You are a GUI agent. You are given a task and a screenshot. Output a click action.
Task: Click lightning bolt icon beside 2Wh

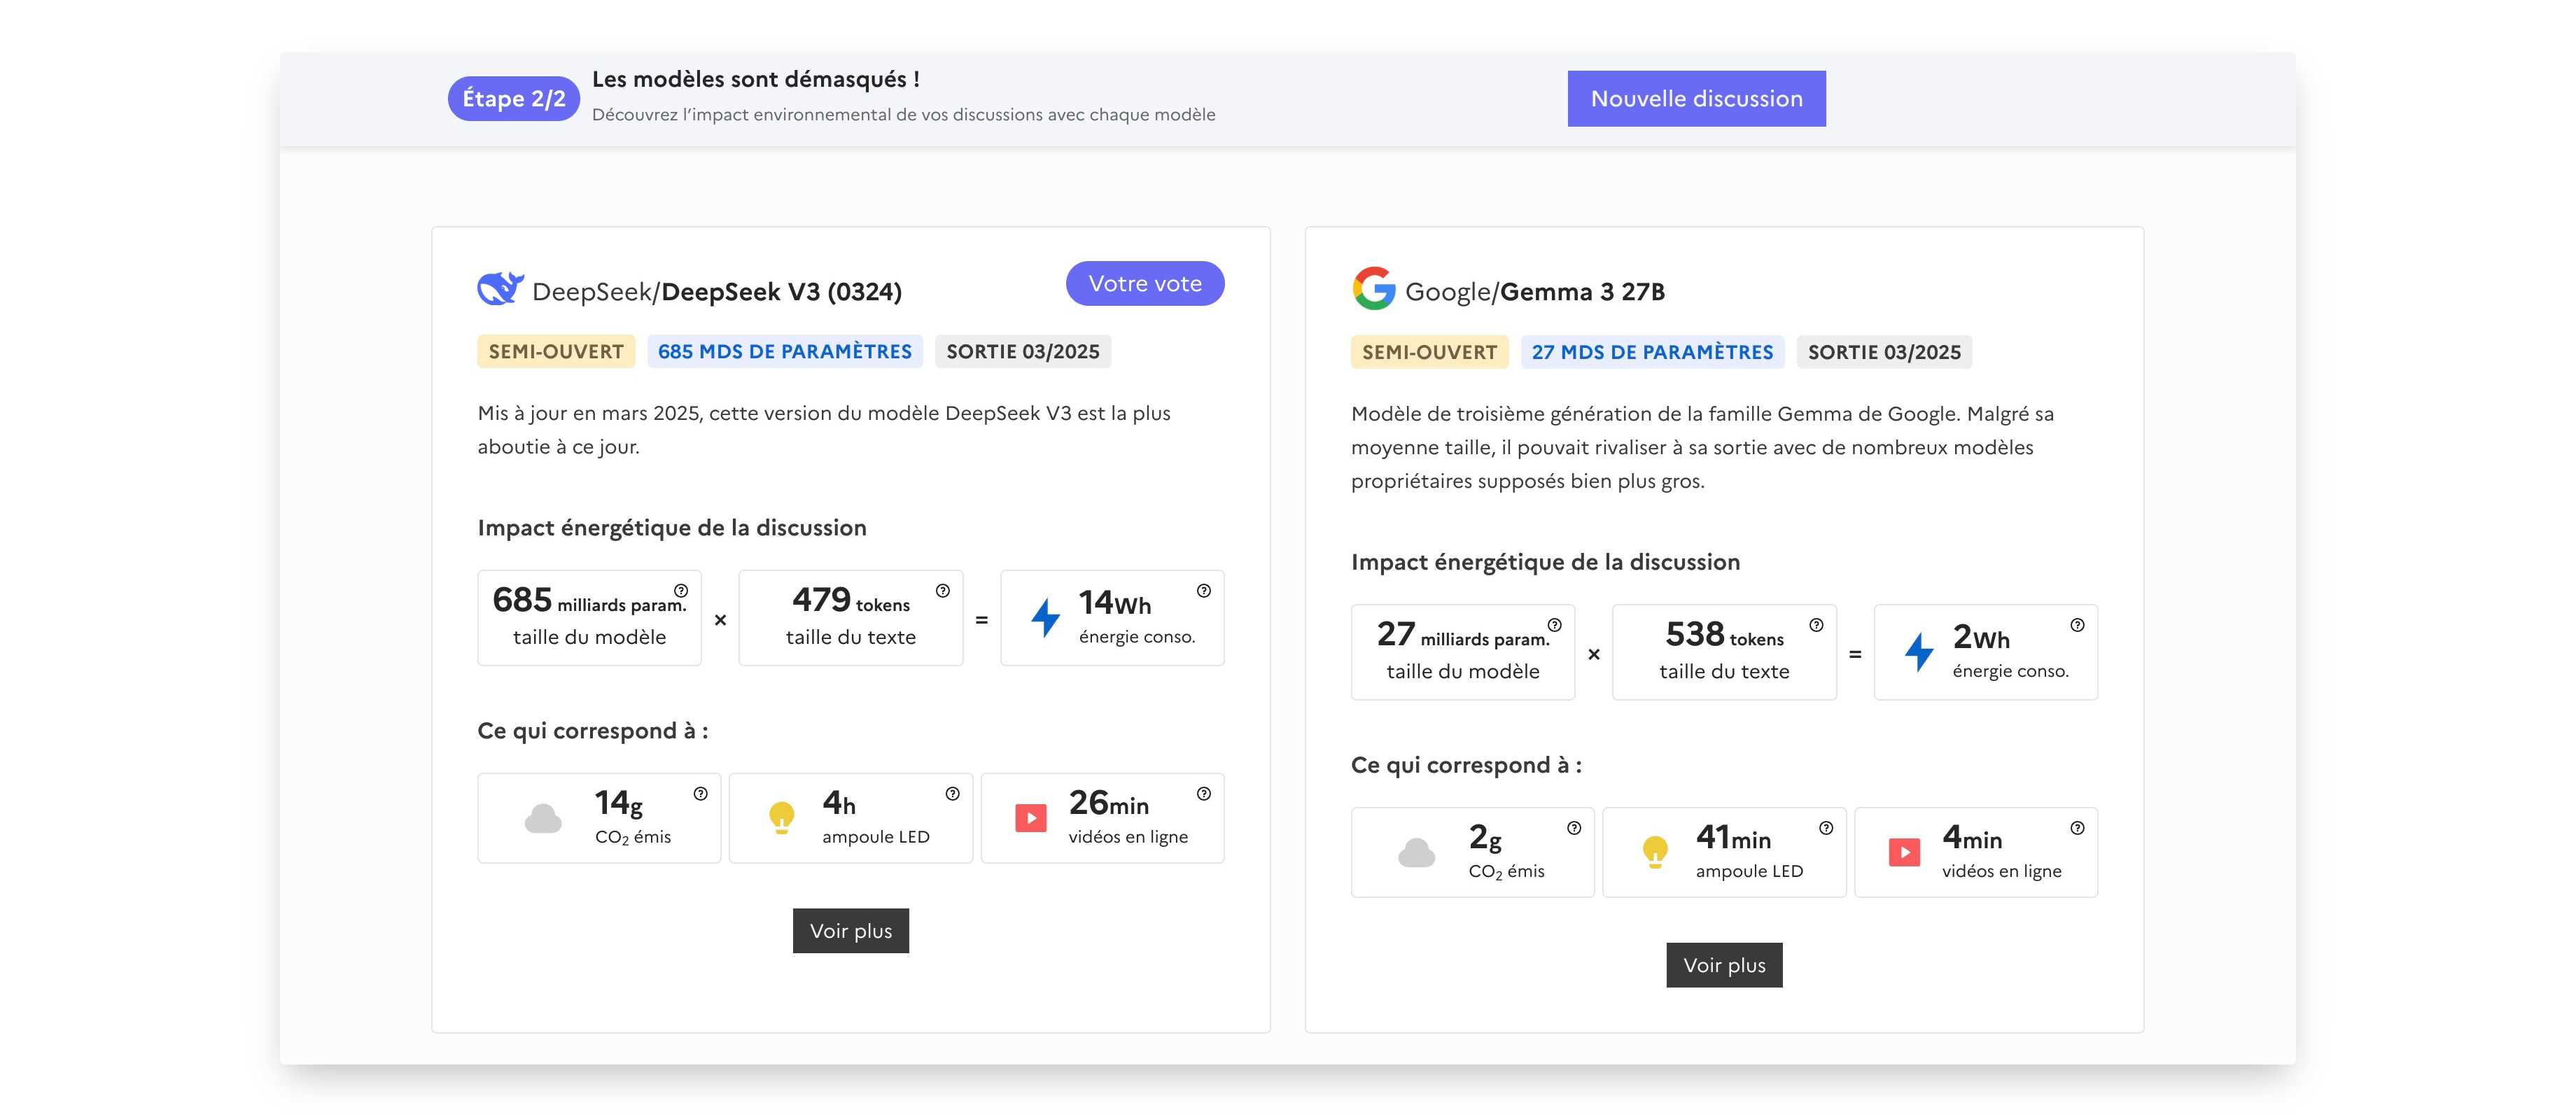click(1918, 651)
